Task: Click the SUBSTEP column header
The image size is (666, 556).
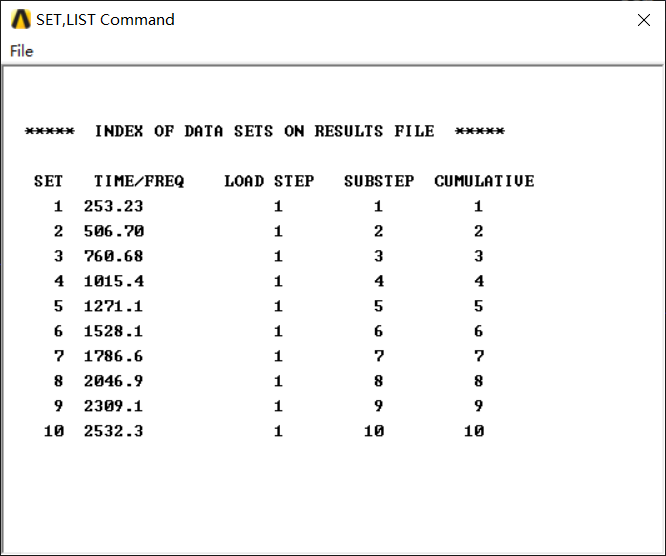Action: pos(379,181)
